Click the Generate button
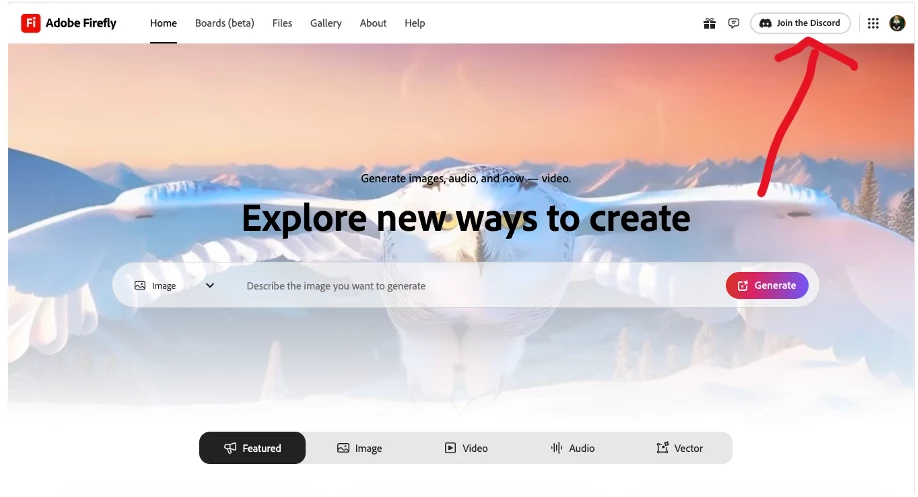The image size is (918, 497). [x=767, y=286]
